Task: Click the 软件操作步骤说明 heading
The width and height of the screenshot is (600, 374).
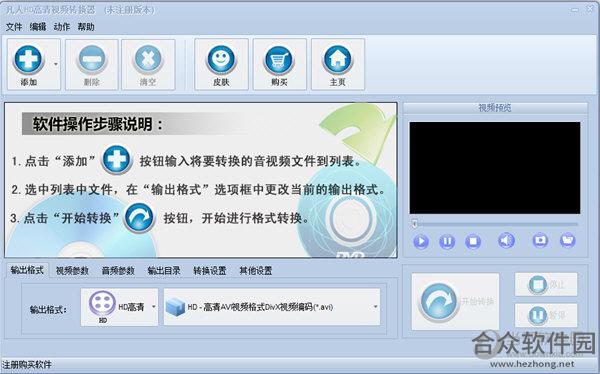Action: [x=98, y=124]
